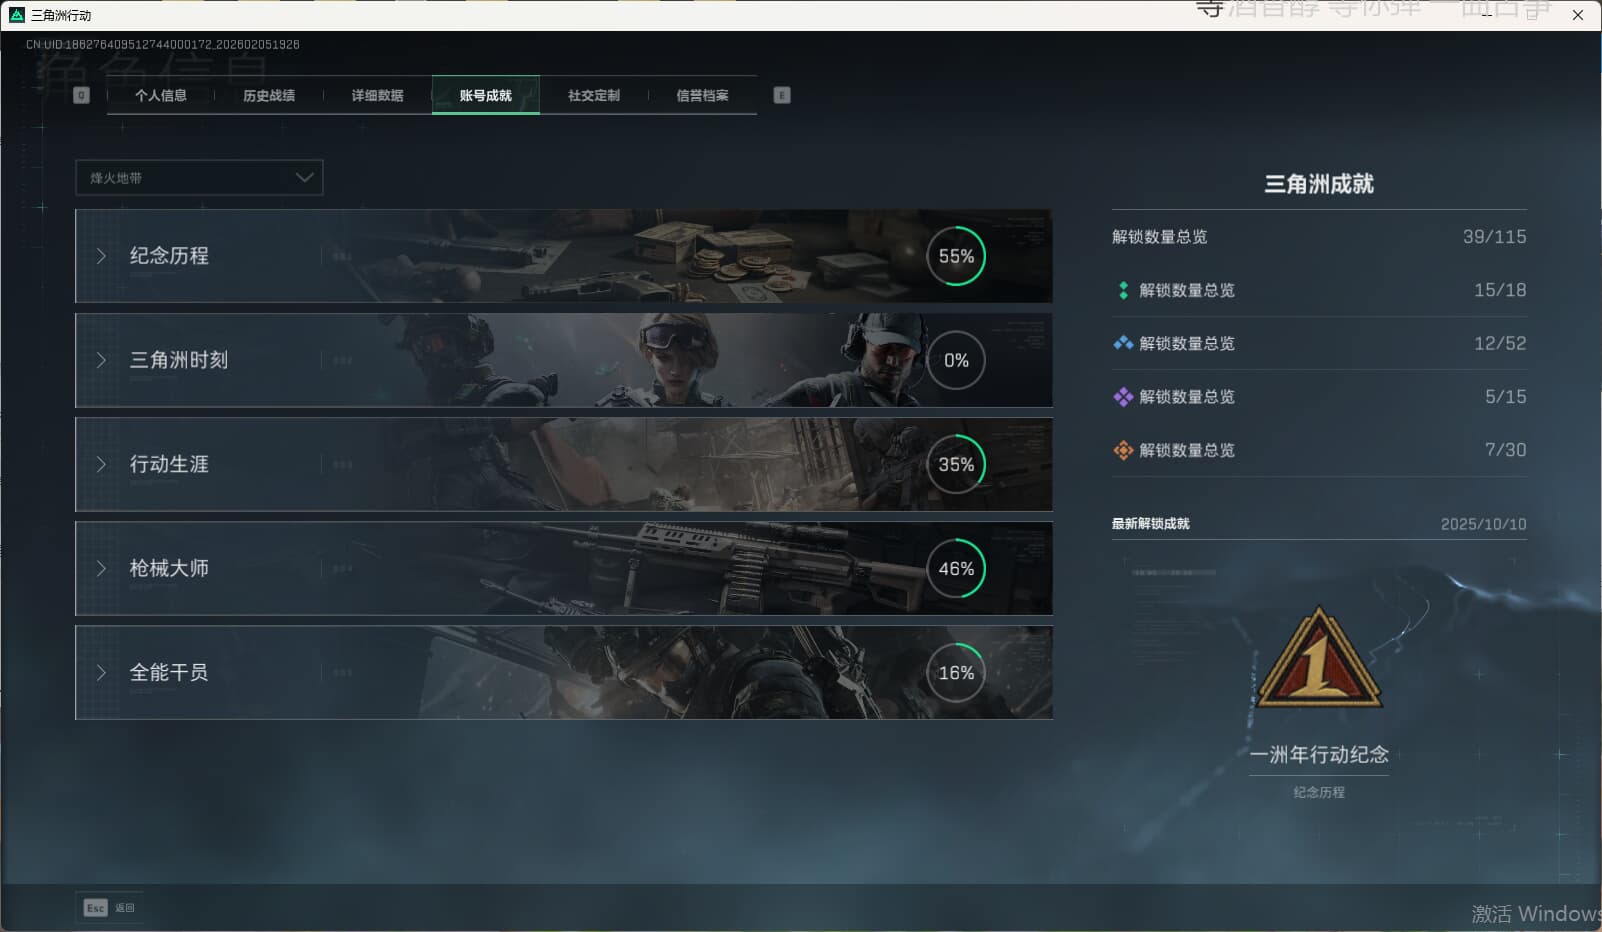Click the green rarity icon beside 15/18
The image size is (1602, 932).
tap(1122, 290)
